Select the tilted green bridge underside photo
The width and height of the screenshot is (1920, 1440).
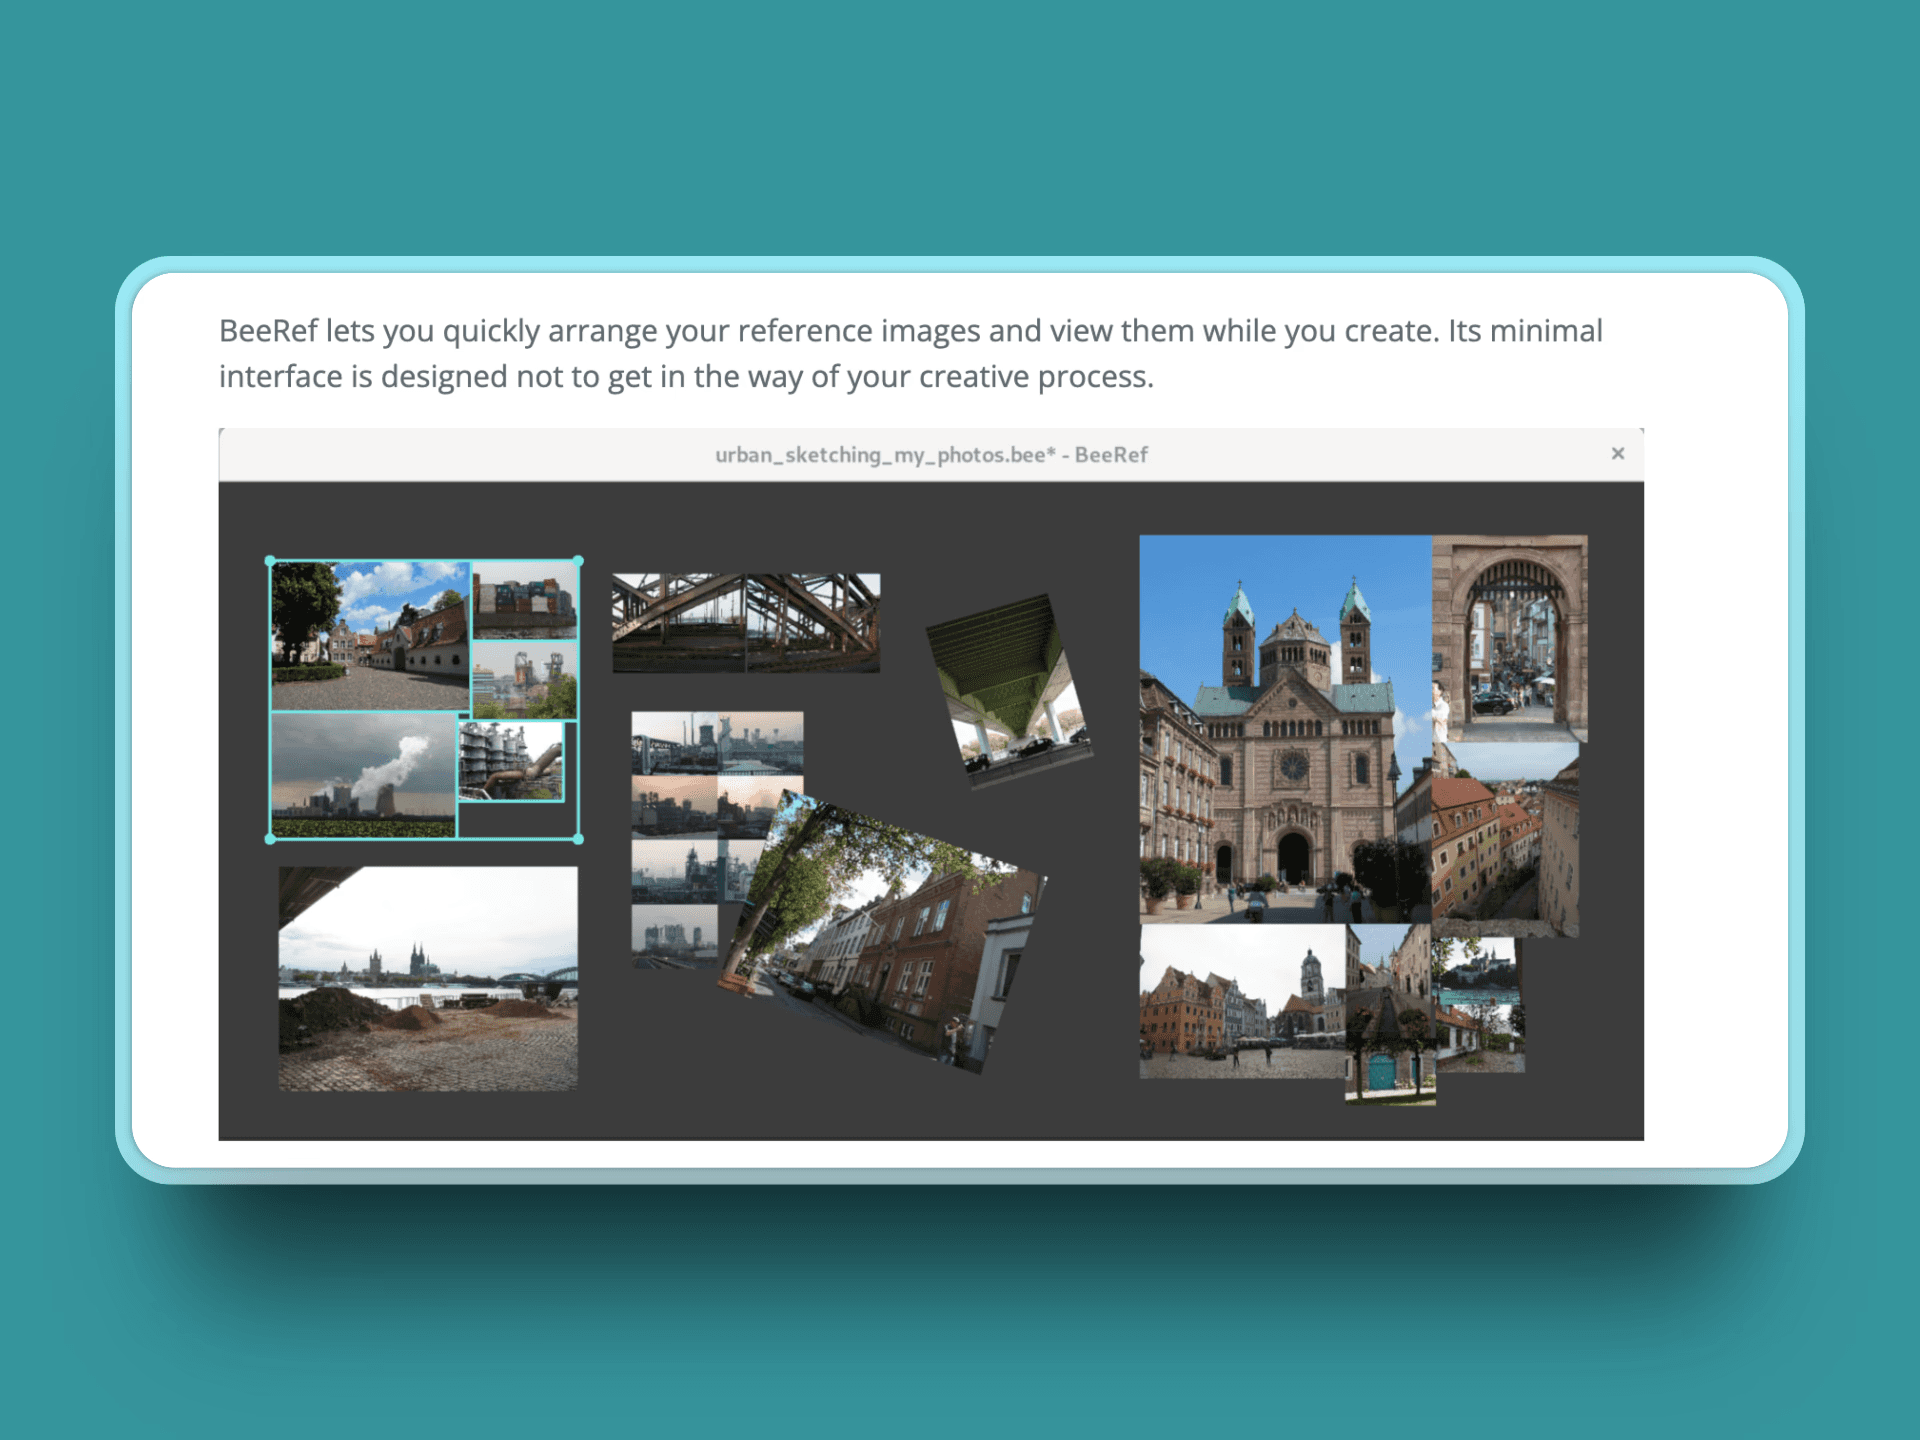click(x=1008, y=690)
